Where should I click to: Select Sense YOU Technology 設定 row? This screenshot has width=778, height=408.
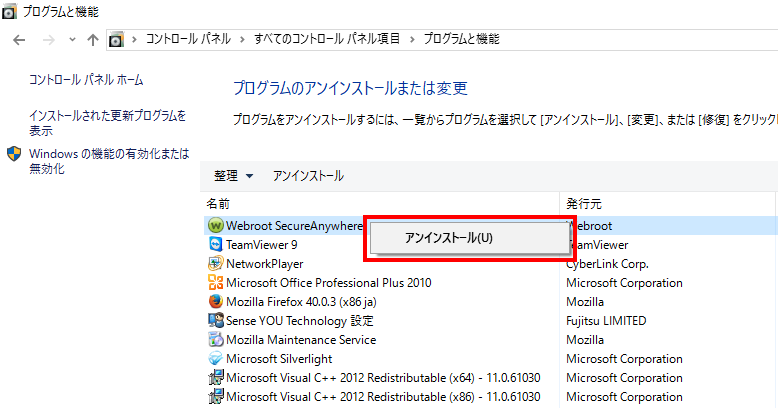[300, 321]
